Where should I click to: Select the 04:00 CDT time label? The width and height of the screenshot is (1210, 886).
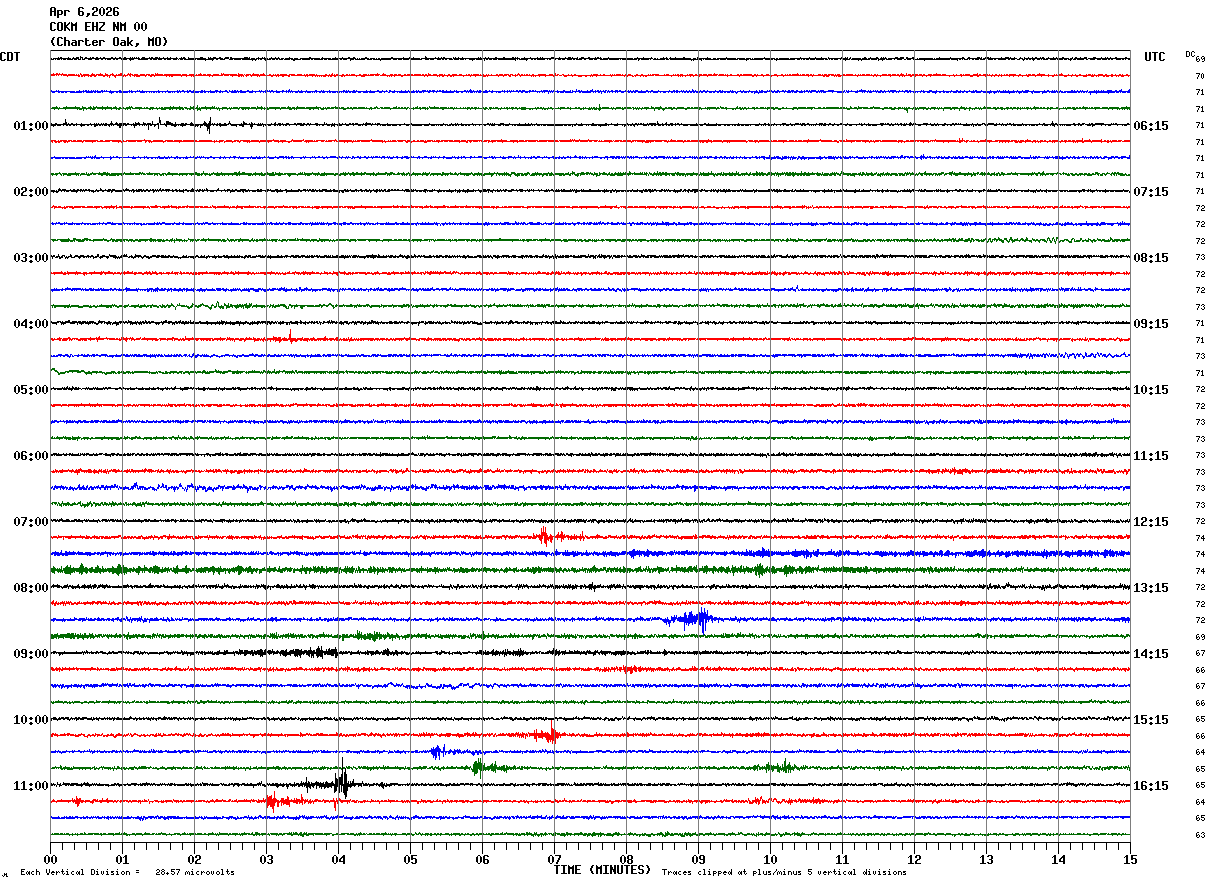pos(31,324)
